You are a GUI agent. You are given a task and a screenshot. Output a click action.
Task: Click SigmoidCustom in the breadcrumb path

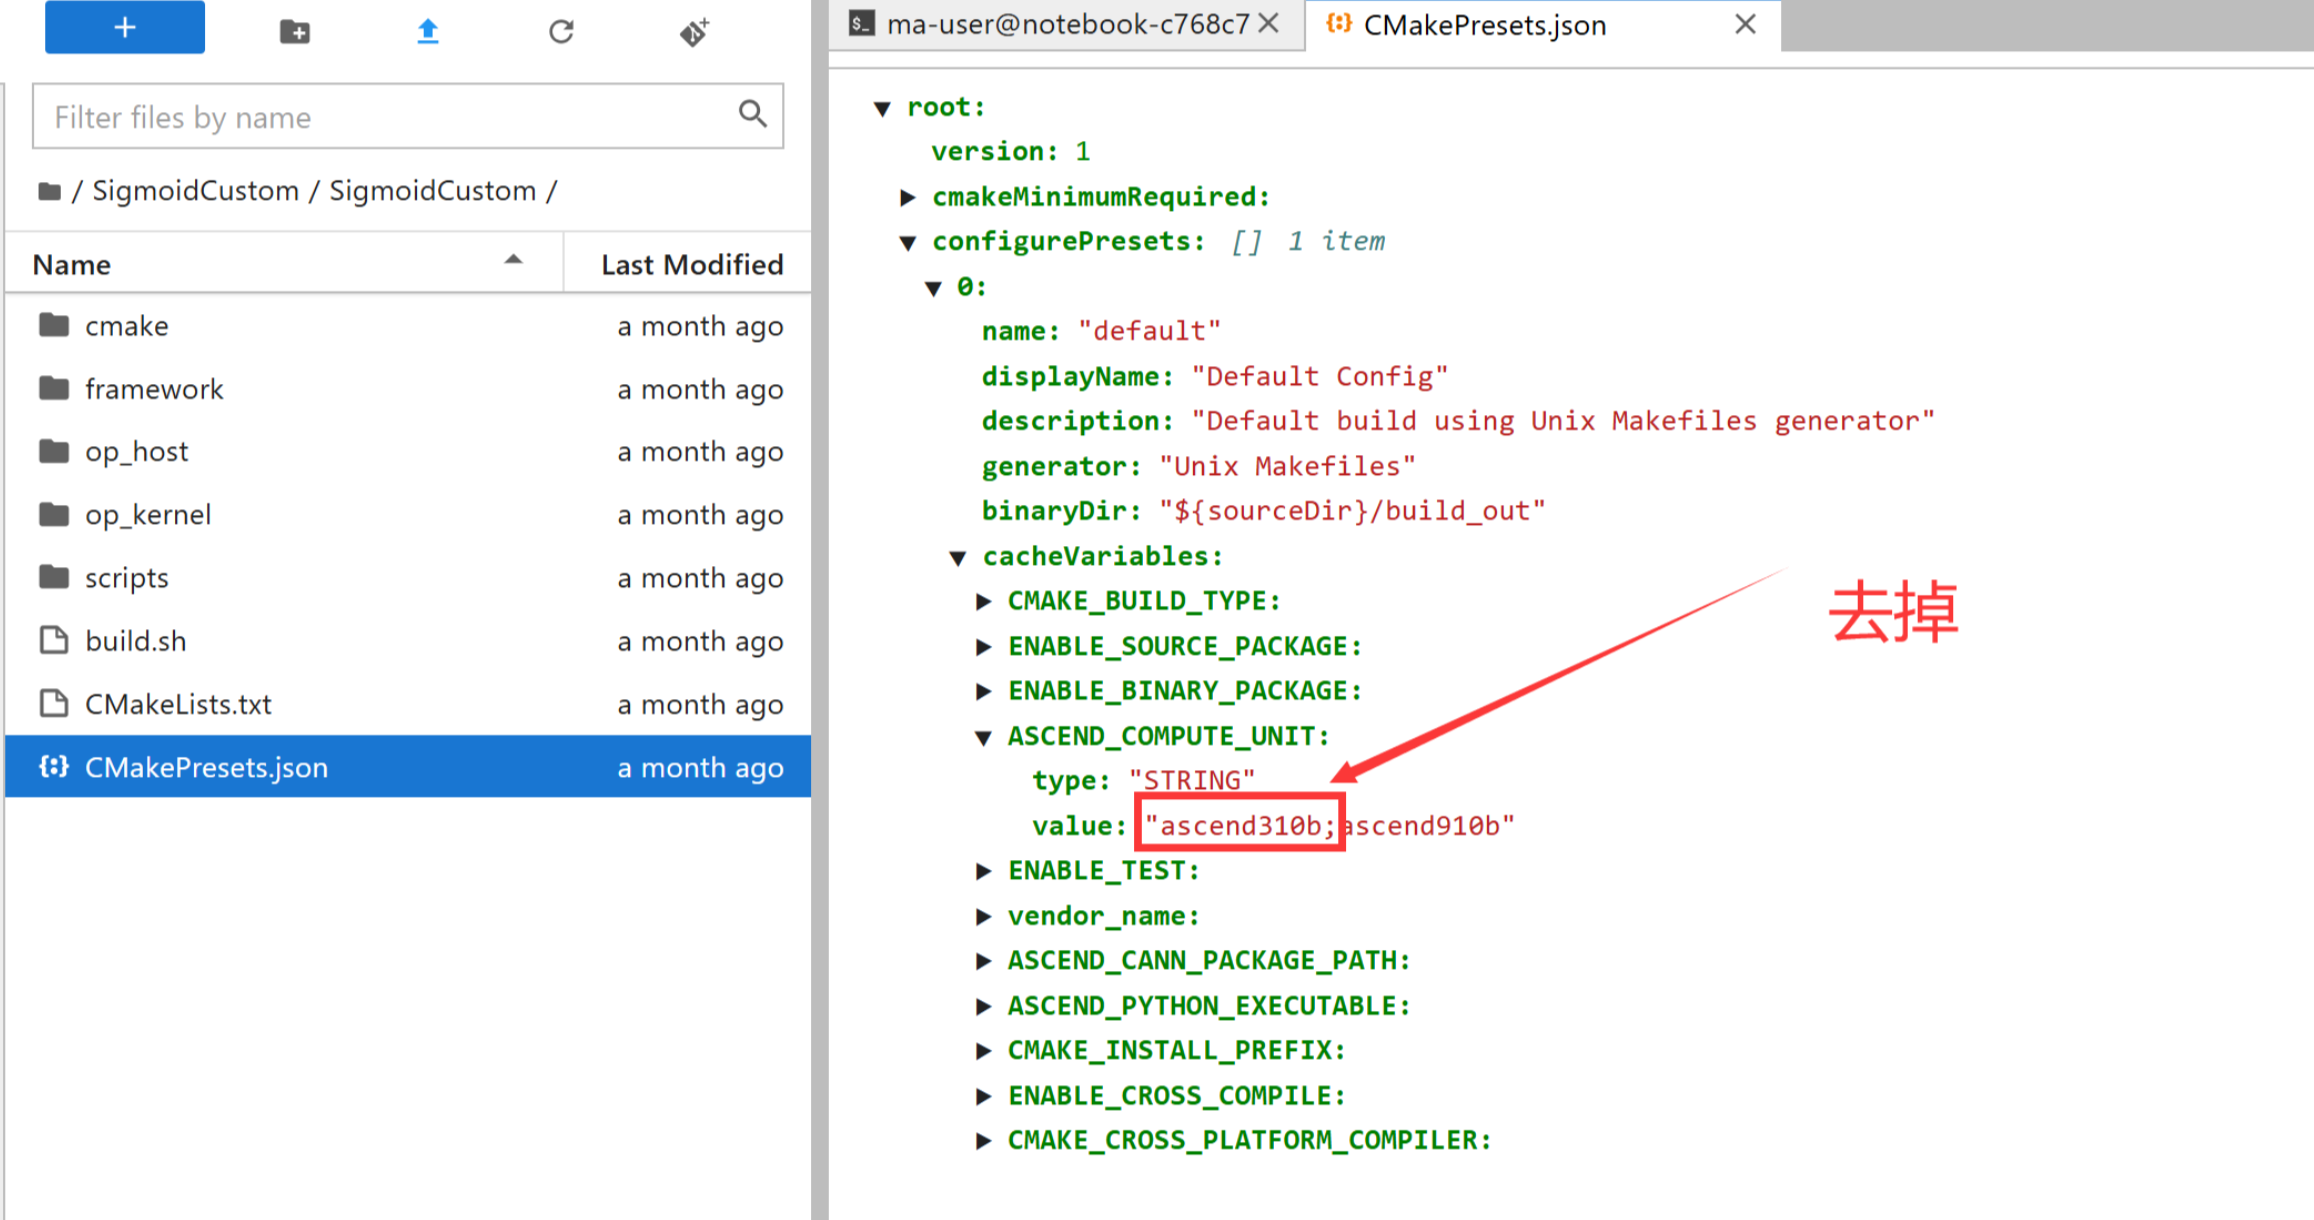pos(195,191)
